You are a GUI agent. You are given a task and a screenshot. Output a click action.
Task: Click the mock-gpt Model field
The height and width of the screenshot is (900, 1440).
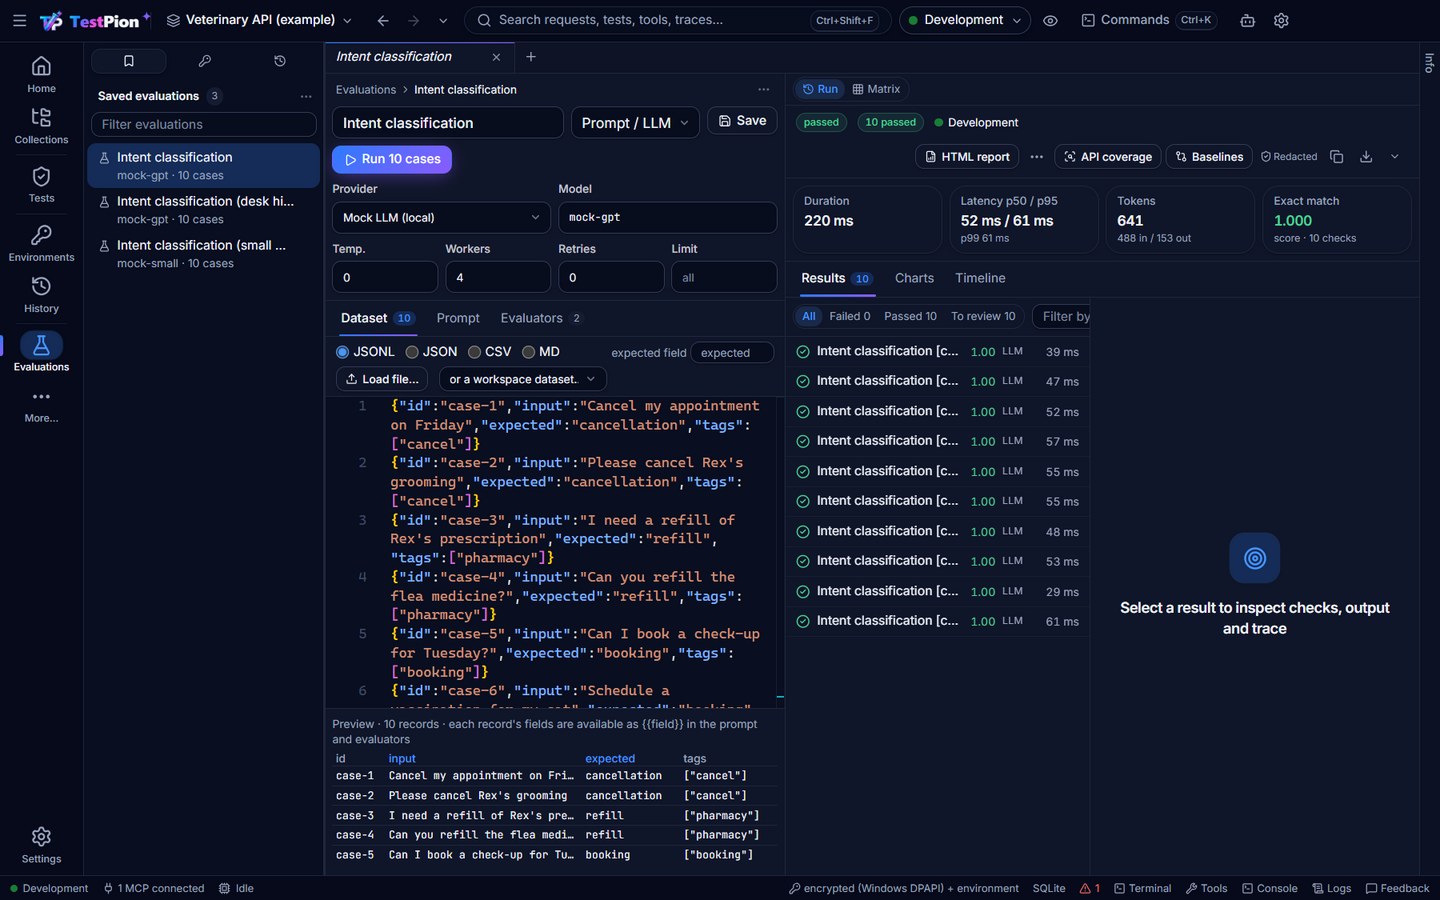pos(667,217)
